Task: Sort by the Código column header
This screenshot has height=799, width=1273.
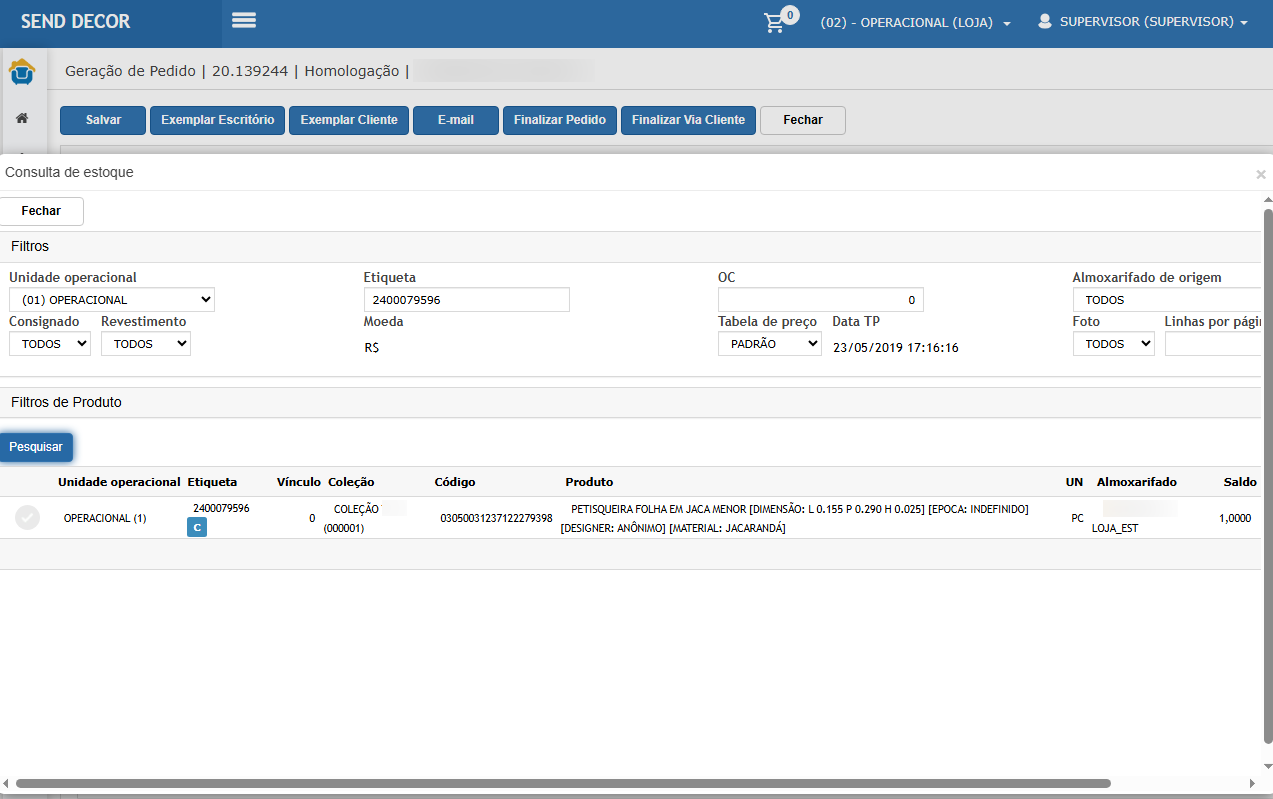Action: (455, 482)
